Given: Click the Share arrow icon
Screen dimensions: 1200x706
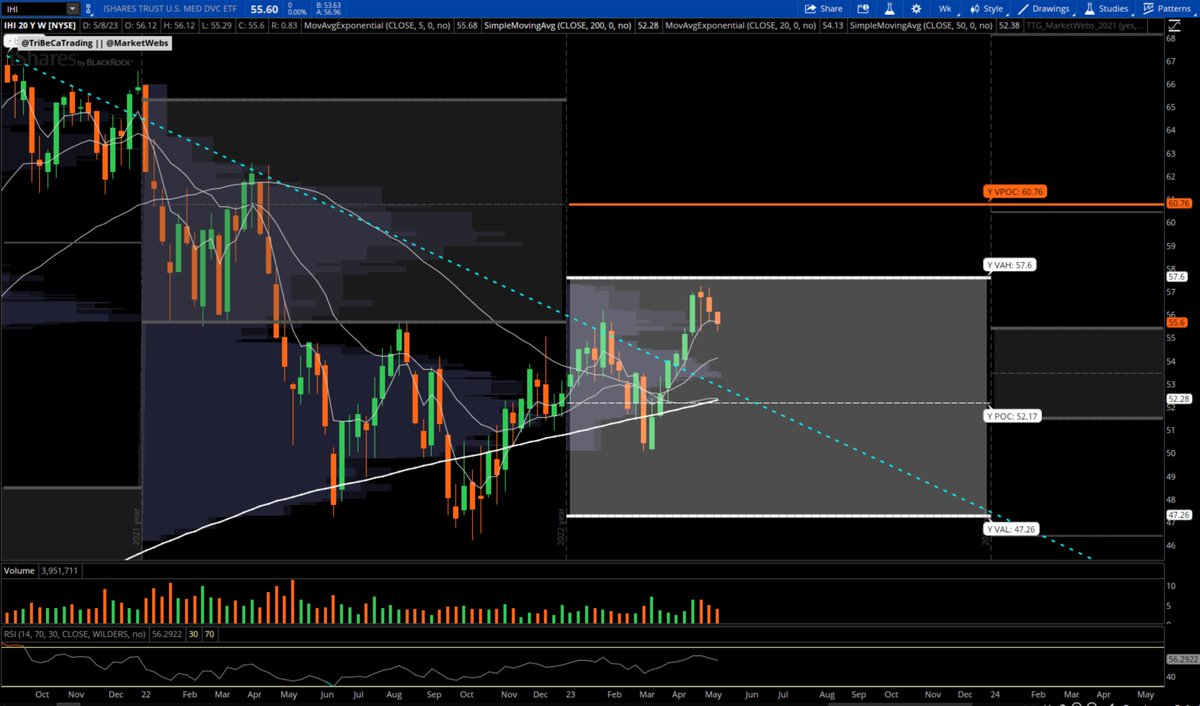Looking at the screenshot, I should click(x=811, y=9).
